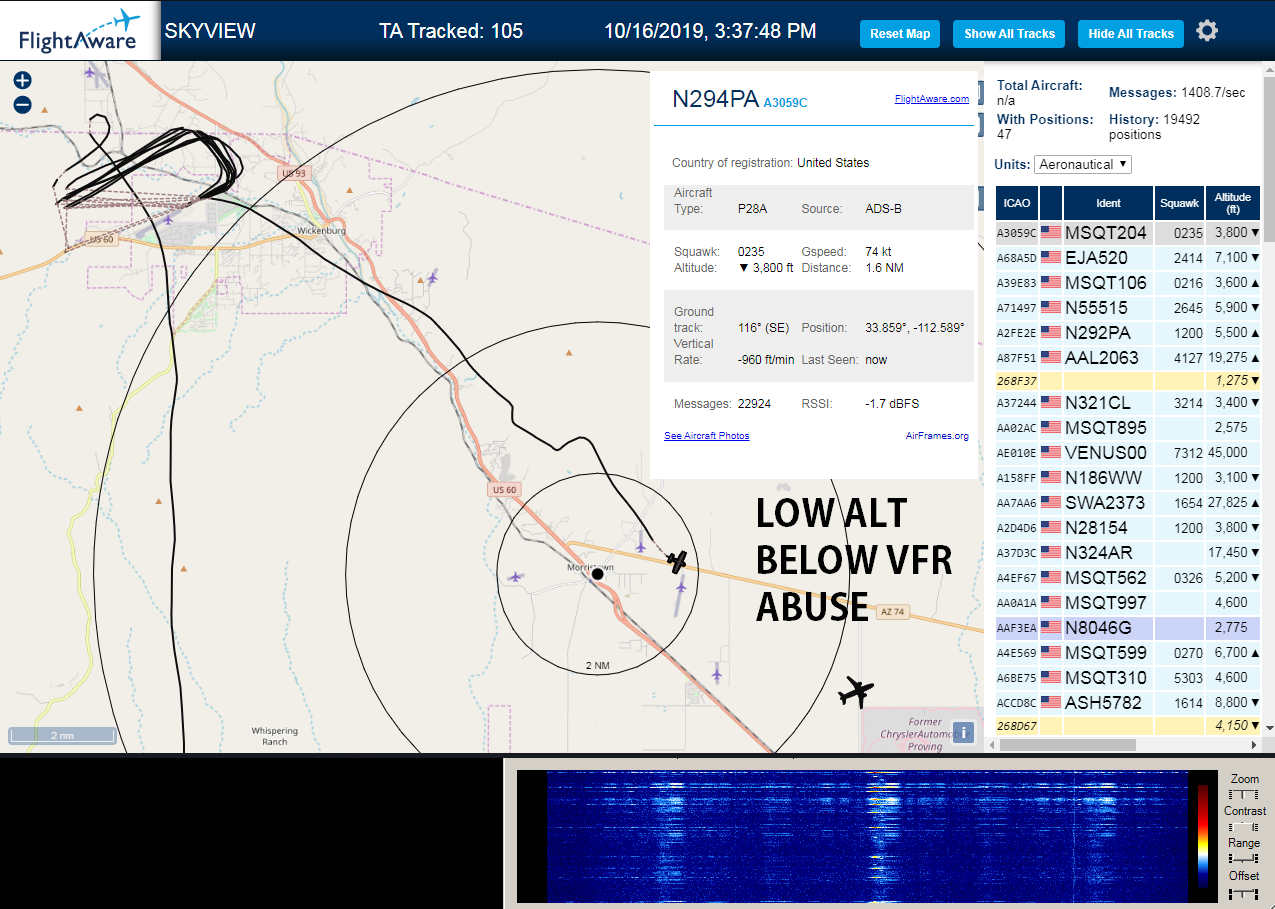Screen dimensions: 1275x909
Task: Select the MSQT106 aircraft row
Action: (1129, 283)
